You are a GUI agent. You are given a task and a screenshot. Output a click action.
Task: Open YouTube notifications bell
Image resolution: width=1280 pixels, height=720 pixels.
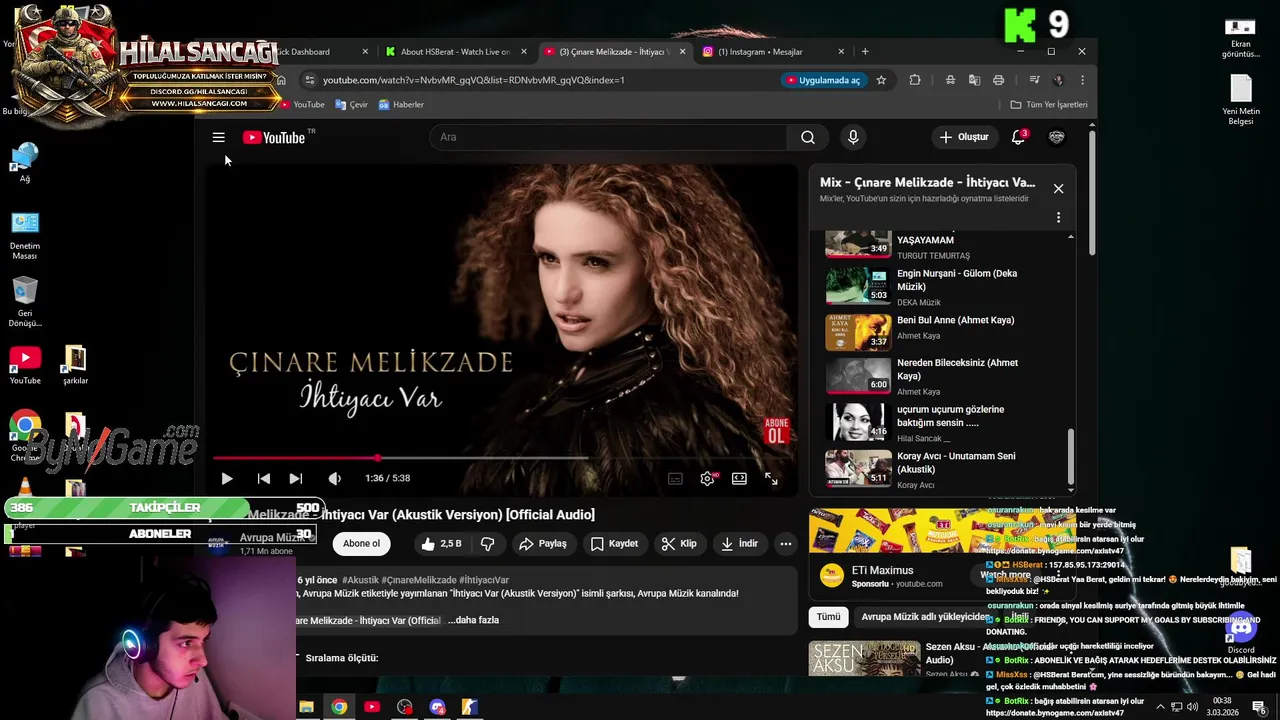coord(1018,137)
